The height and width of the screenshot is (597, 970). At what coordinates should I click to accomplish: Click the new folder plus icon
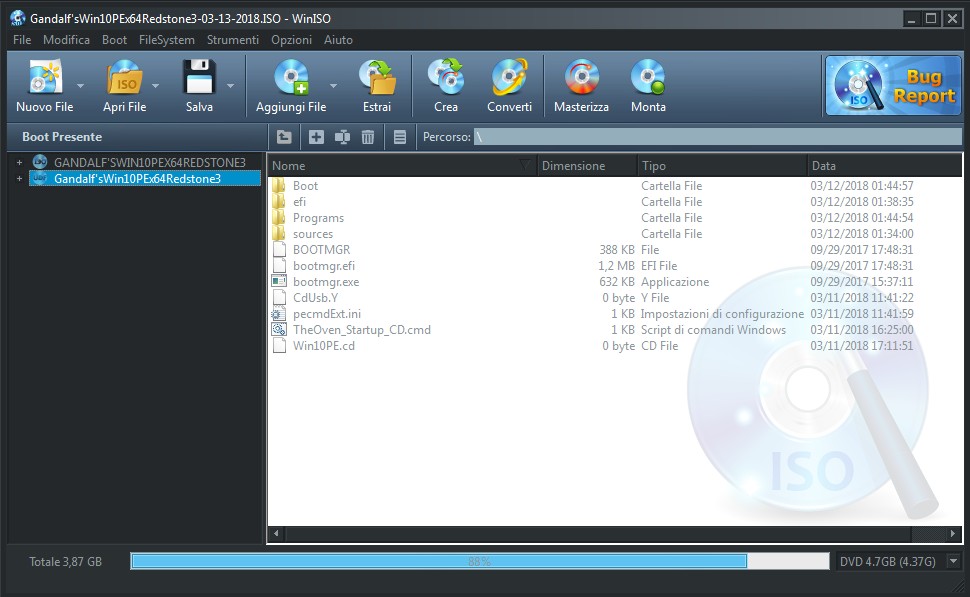[x=316, y=137]
